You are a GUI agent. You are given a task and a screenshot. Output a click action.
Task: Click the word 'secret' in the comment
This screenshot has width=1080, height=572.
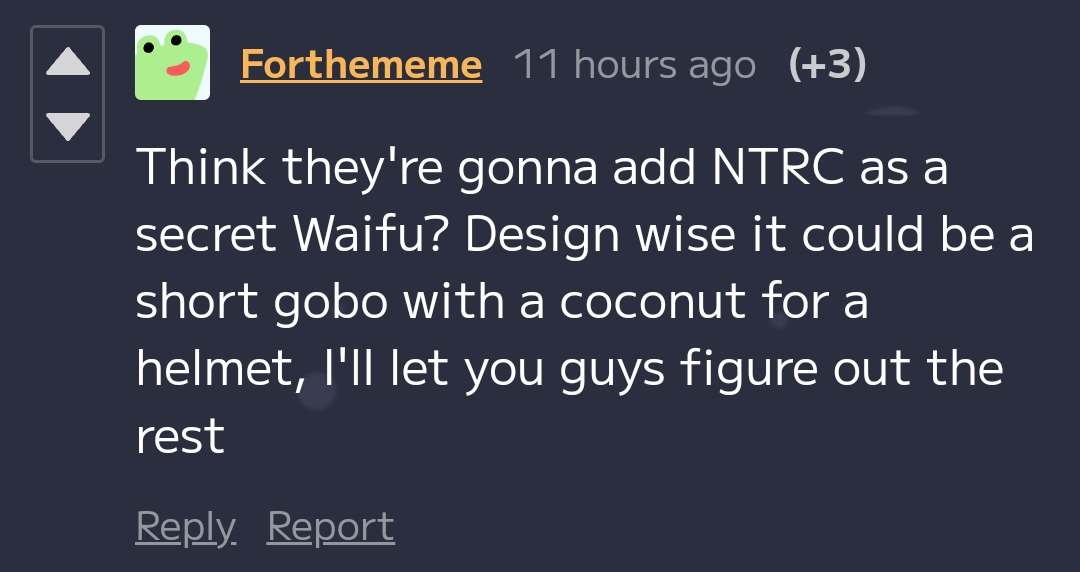tap(206, 234)
